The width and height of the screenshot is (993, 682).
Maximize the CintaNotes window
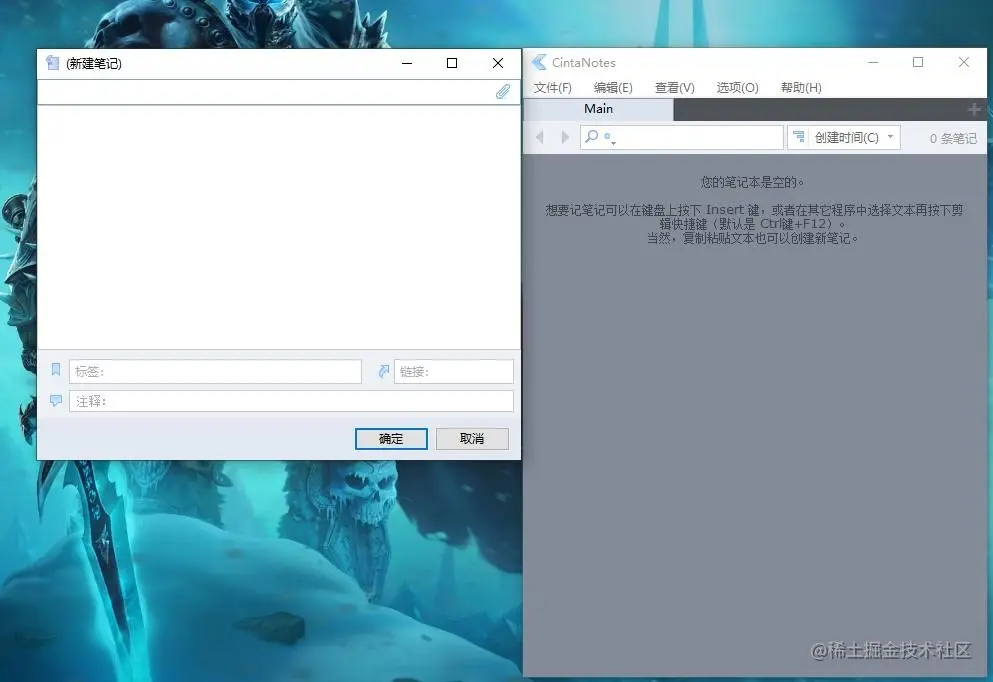click(x=918, y=62)
